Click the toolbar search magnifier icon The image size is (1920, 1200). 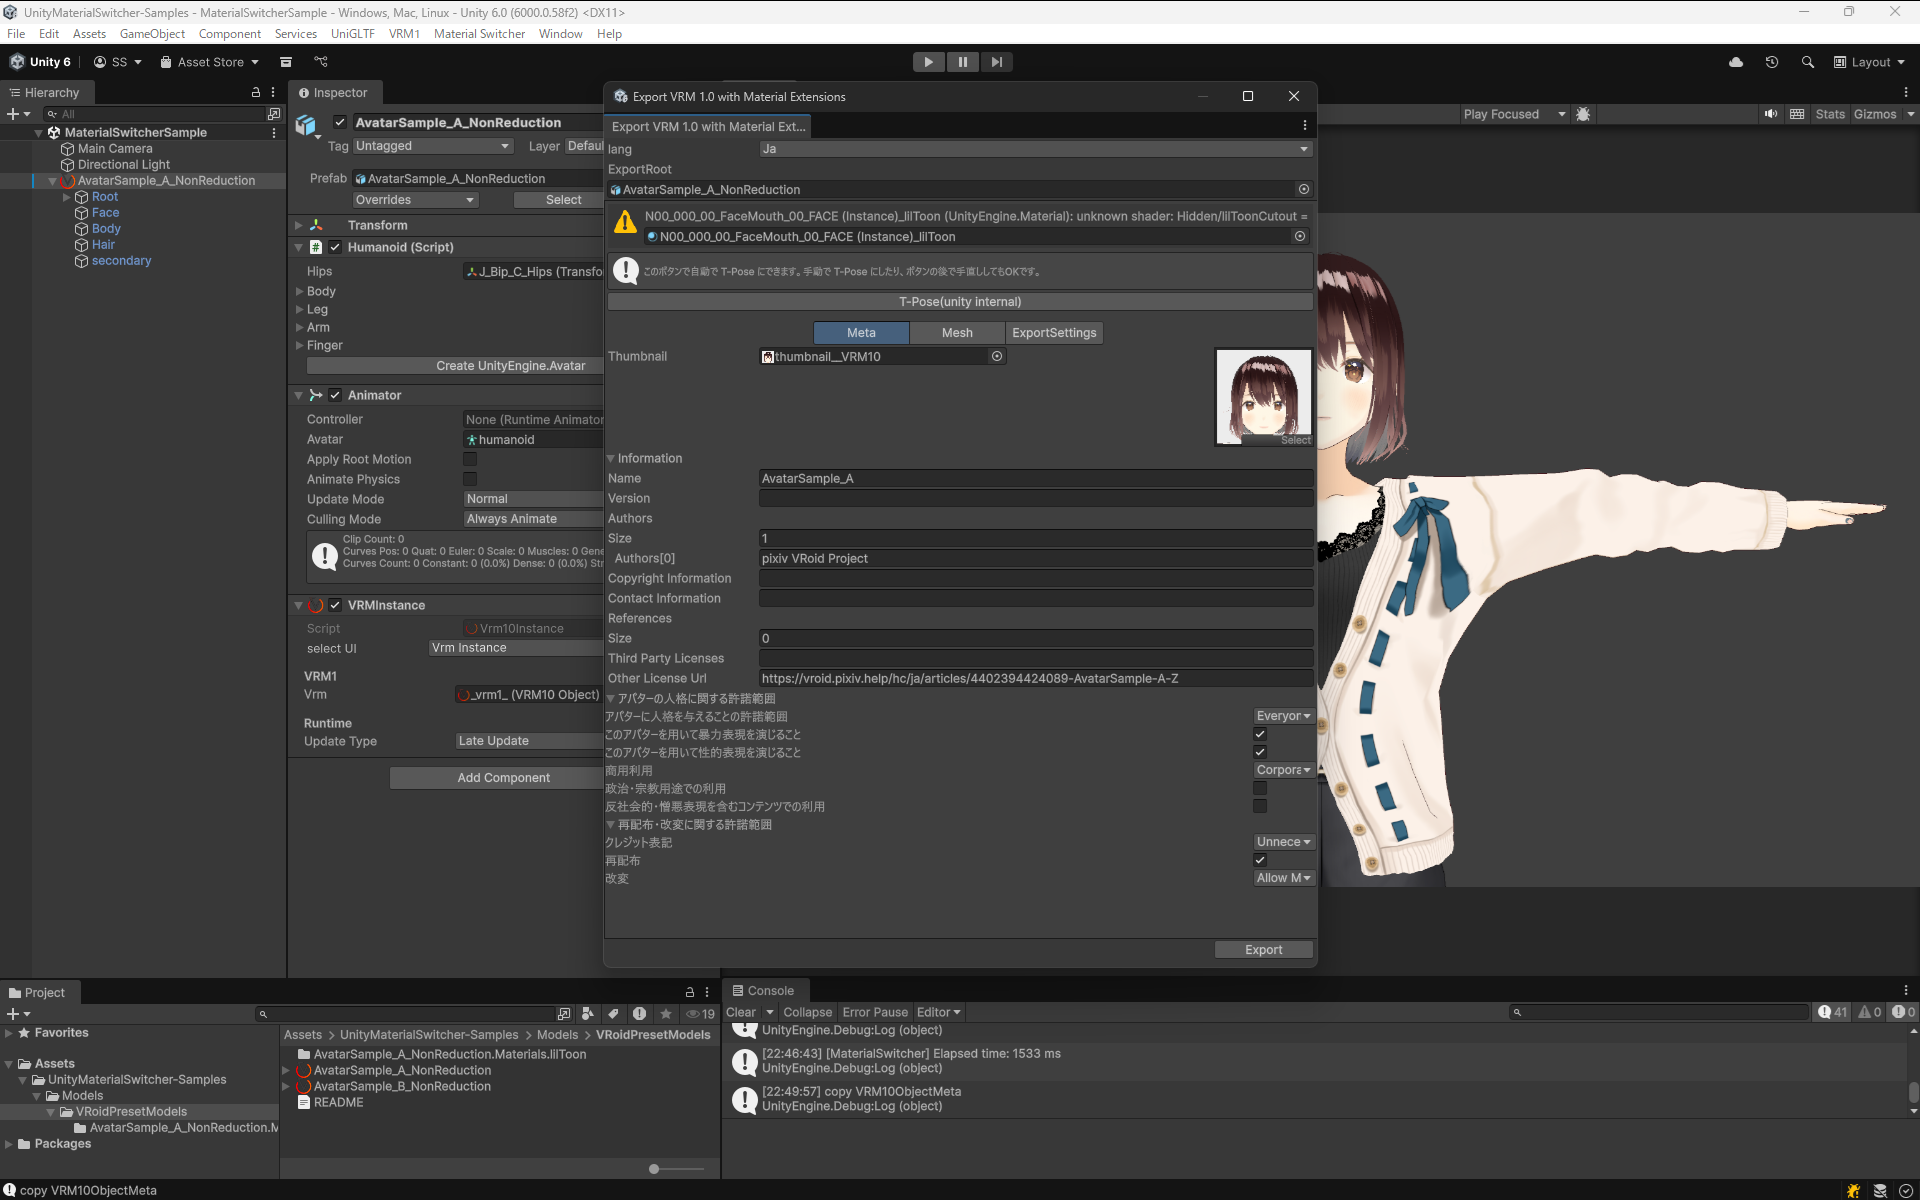pos(1807,62)
